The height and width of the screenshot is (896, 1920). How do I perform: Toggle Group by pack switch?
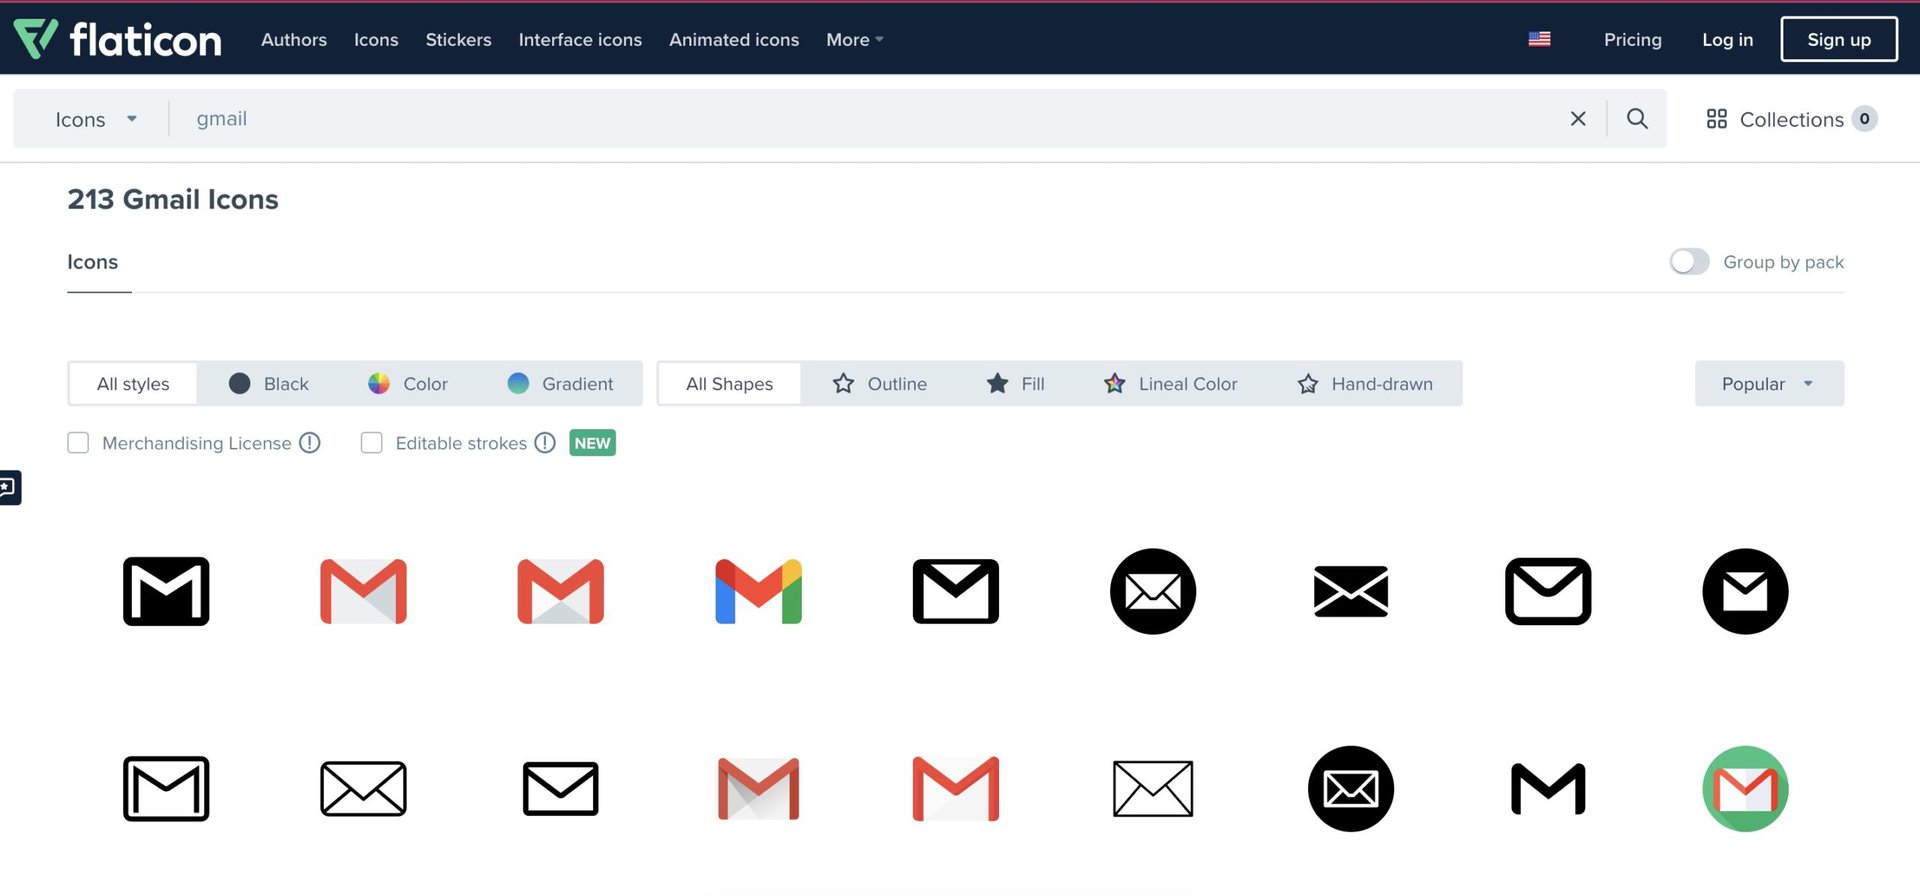[x=1689, y=261]
